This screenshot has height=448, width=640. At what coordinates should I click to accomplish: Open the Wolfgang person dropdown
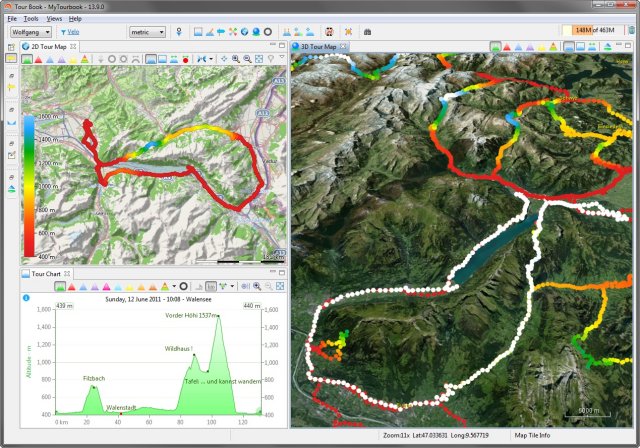[31, 32]
